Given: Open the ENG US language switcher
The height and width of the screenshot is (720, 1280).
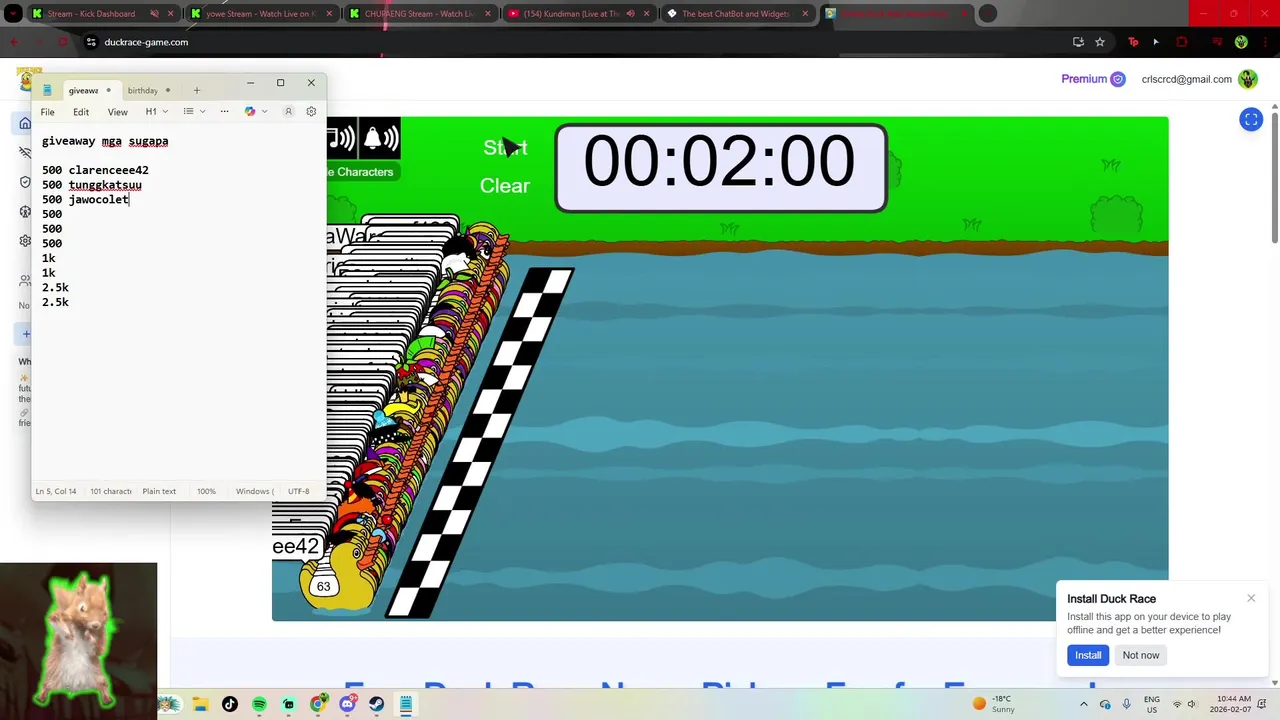Looking at the screenshot, I should pos(1152,704).
